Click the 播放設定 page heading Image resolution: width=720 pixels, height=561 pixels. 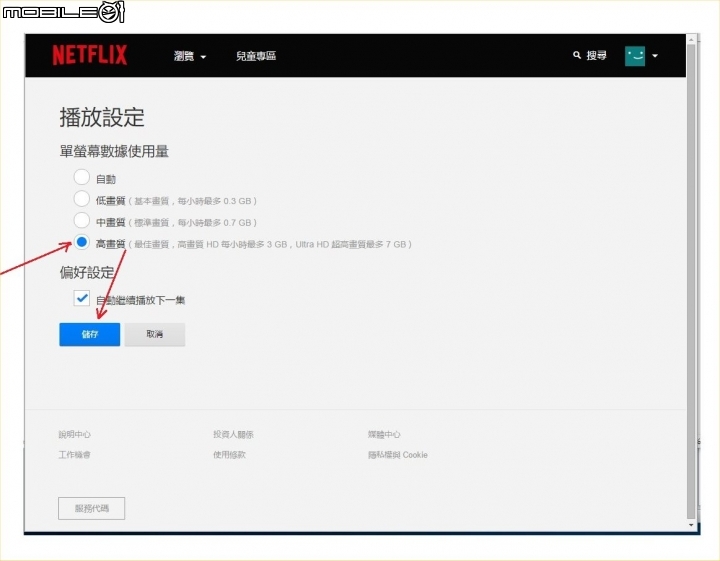[102, 118]
